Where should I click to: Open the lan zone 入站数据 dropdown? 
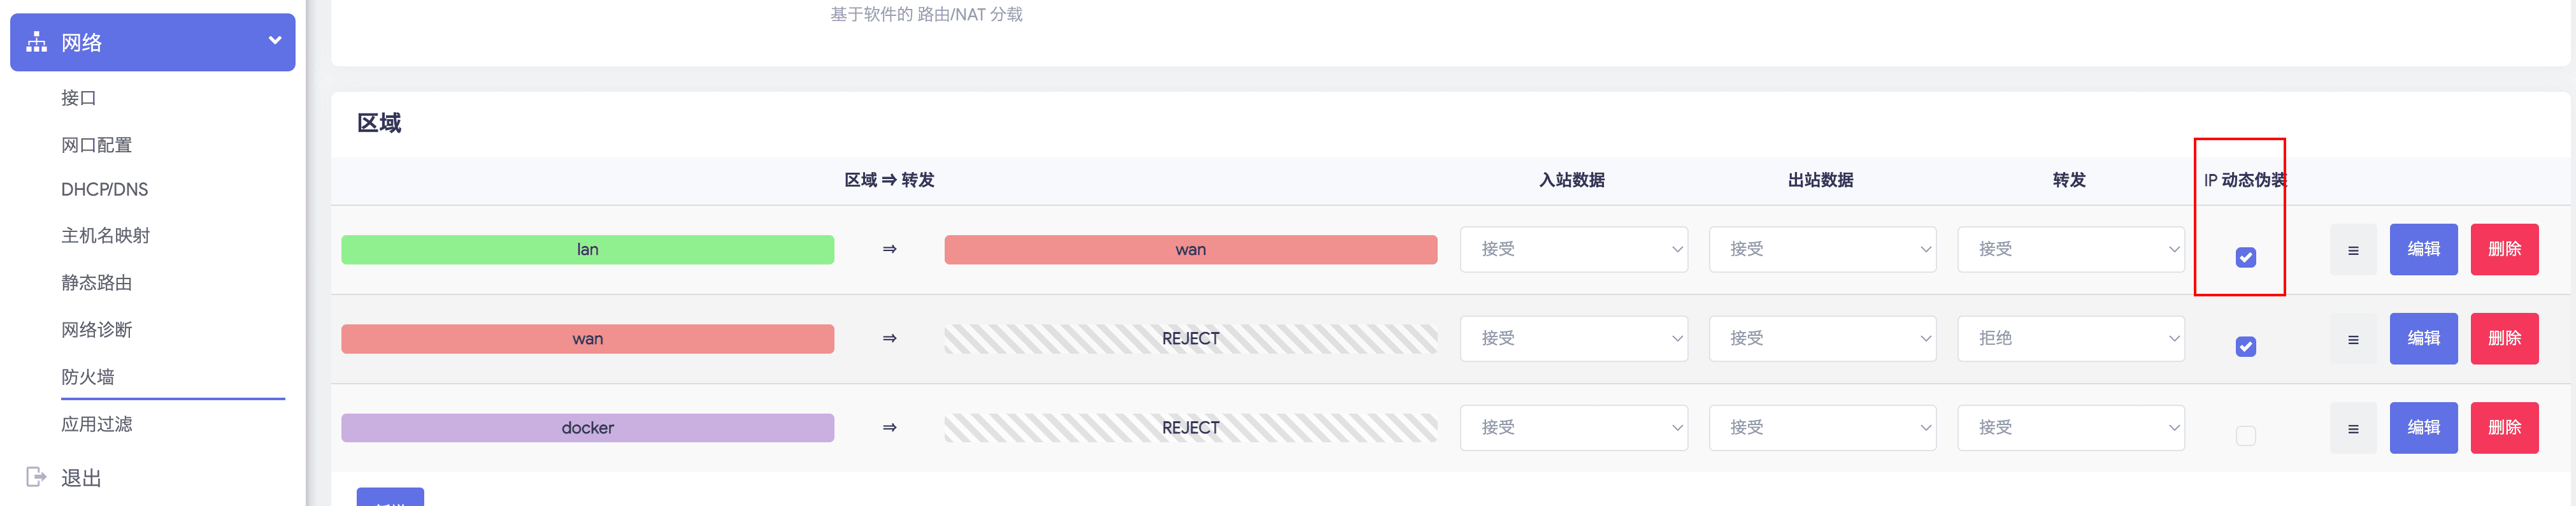point(1573,249)
